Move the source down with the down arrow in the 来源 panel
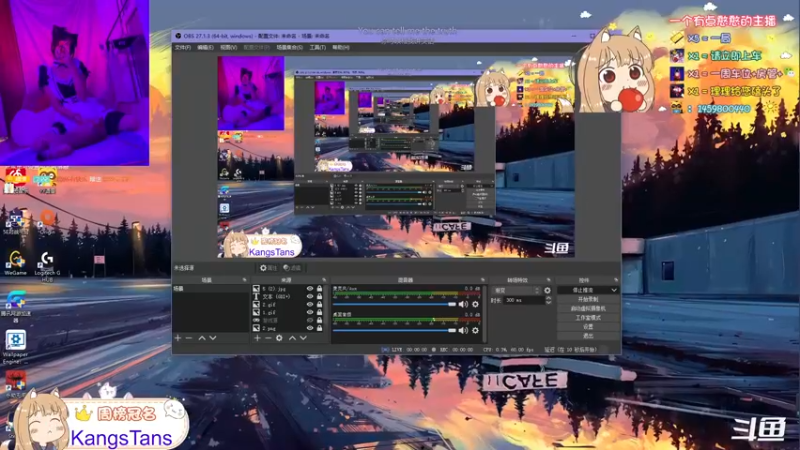The height and width of the screenshot is (450, 800). (303, 338)
